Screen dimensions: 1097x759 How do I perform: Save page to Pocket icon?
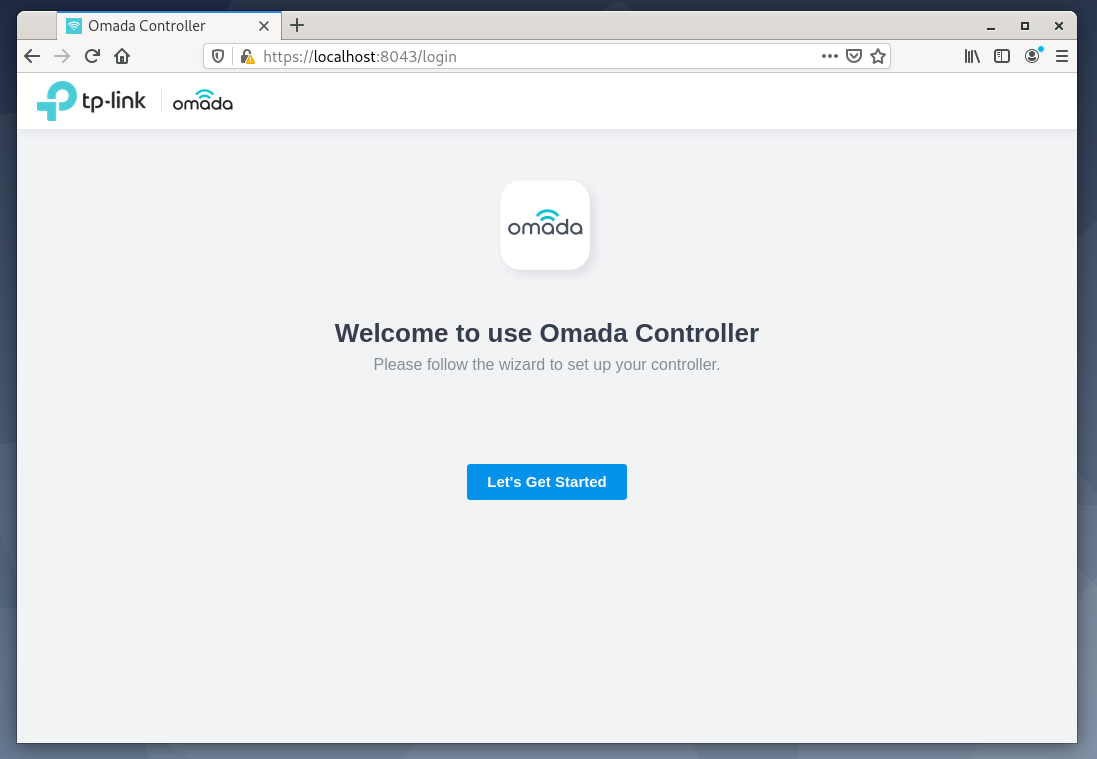pyautogui.click(x=854, y=57)
